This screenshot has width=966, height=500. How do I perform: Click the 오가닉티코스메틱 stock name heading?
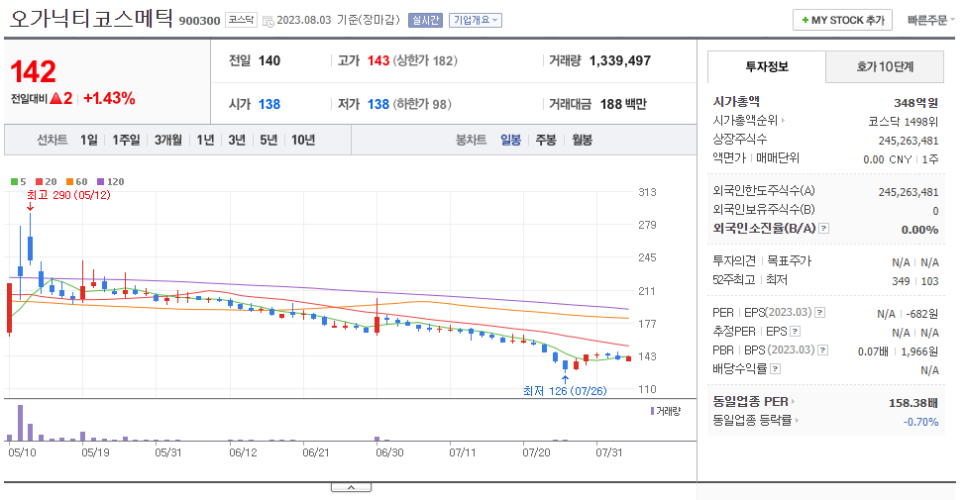tap(91, 18)
